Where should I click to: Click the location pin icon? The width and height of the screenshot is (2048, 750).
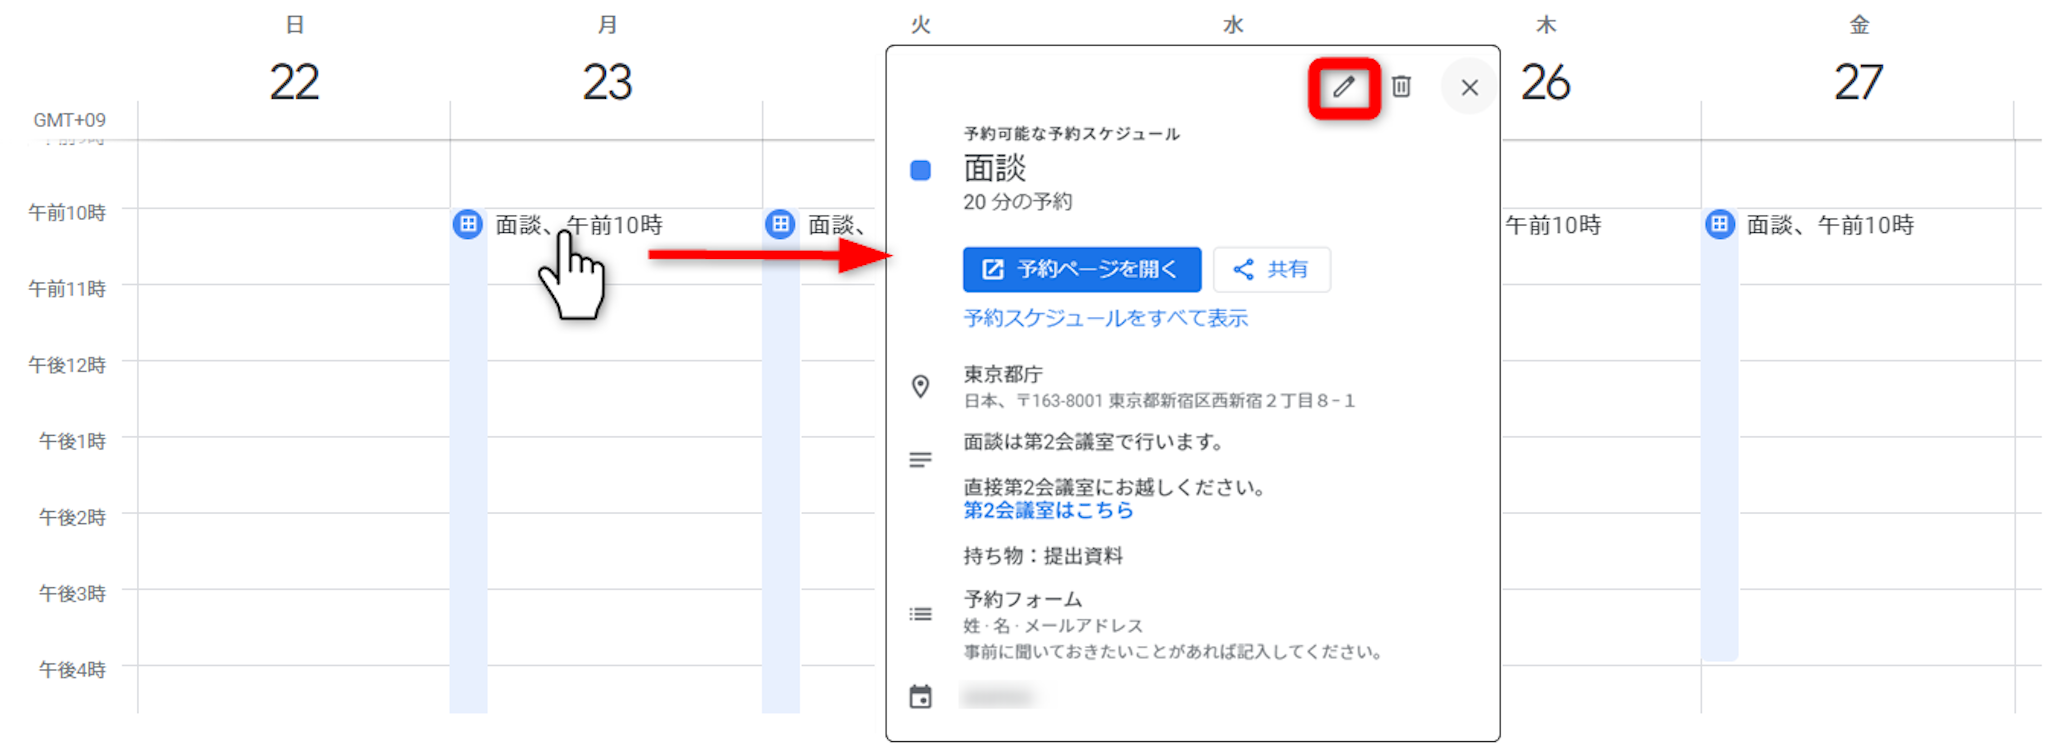(x=920, y=386)
